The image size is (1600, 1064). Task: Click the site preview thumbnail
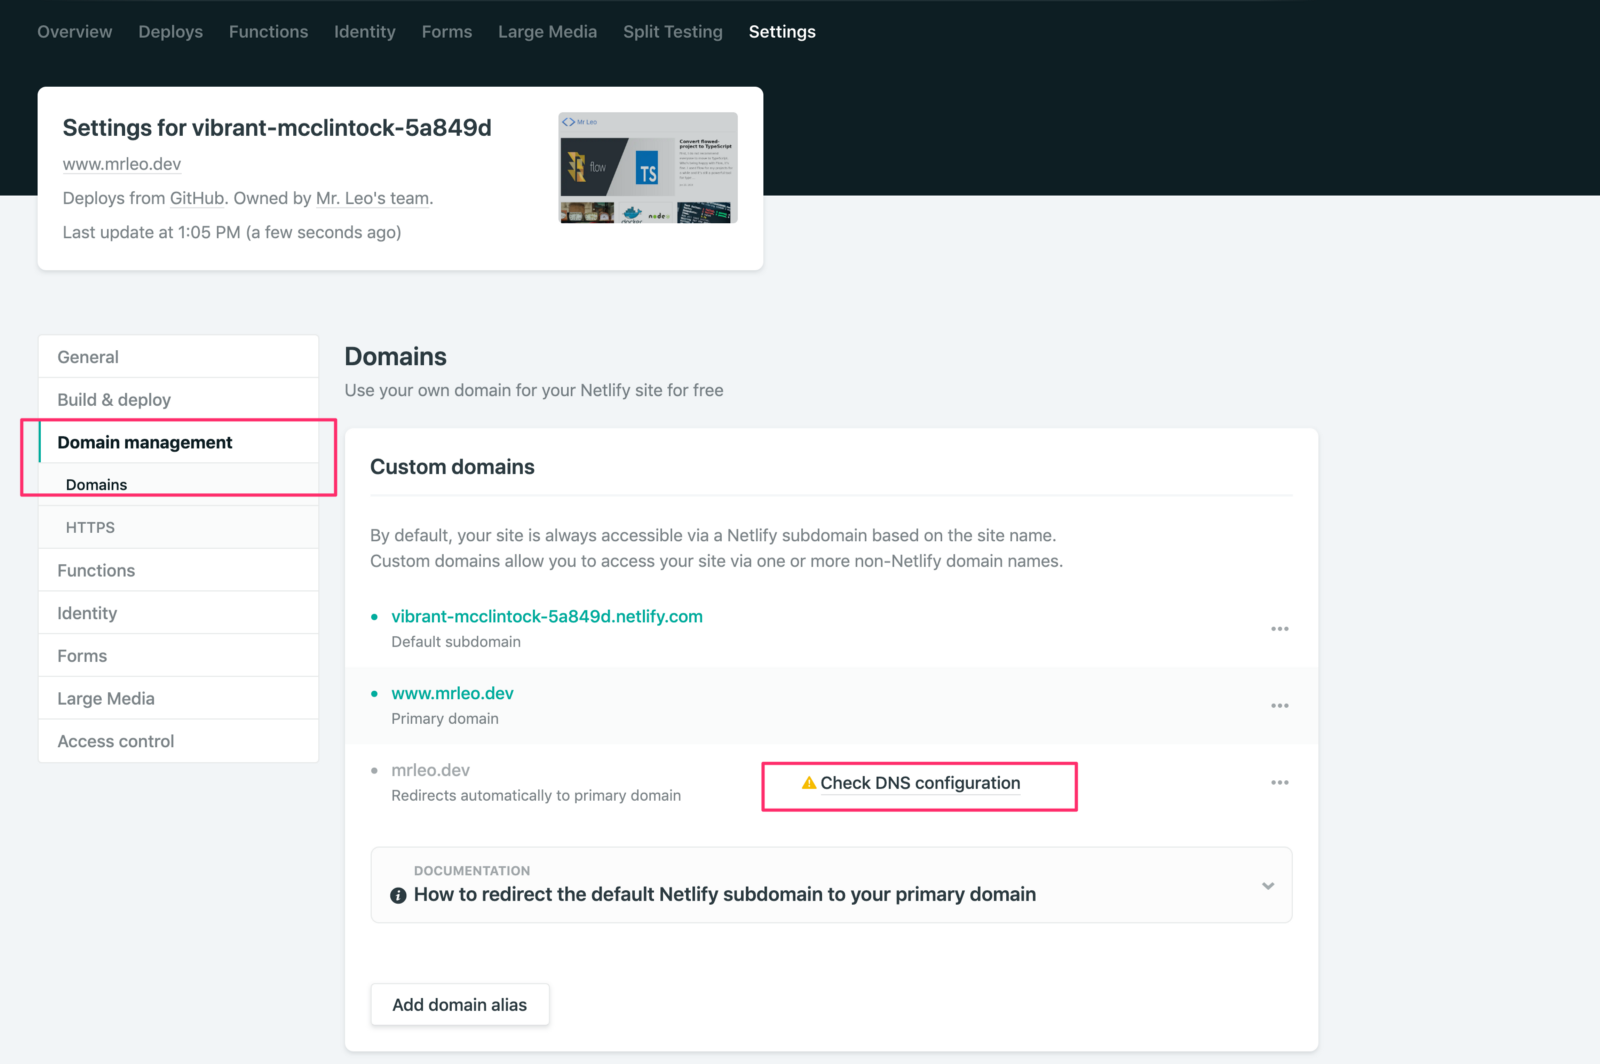[648, 168]
